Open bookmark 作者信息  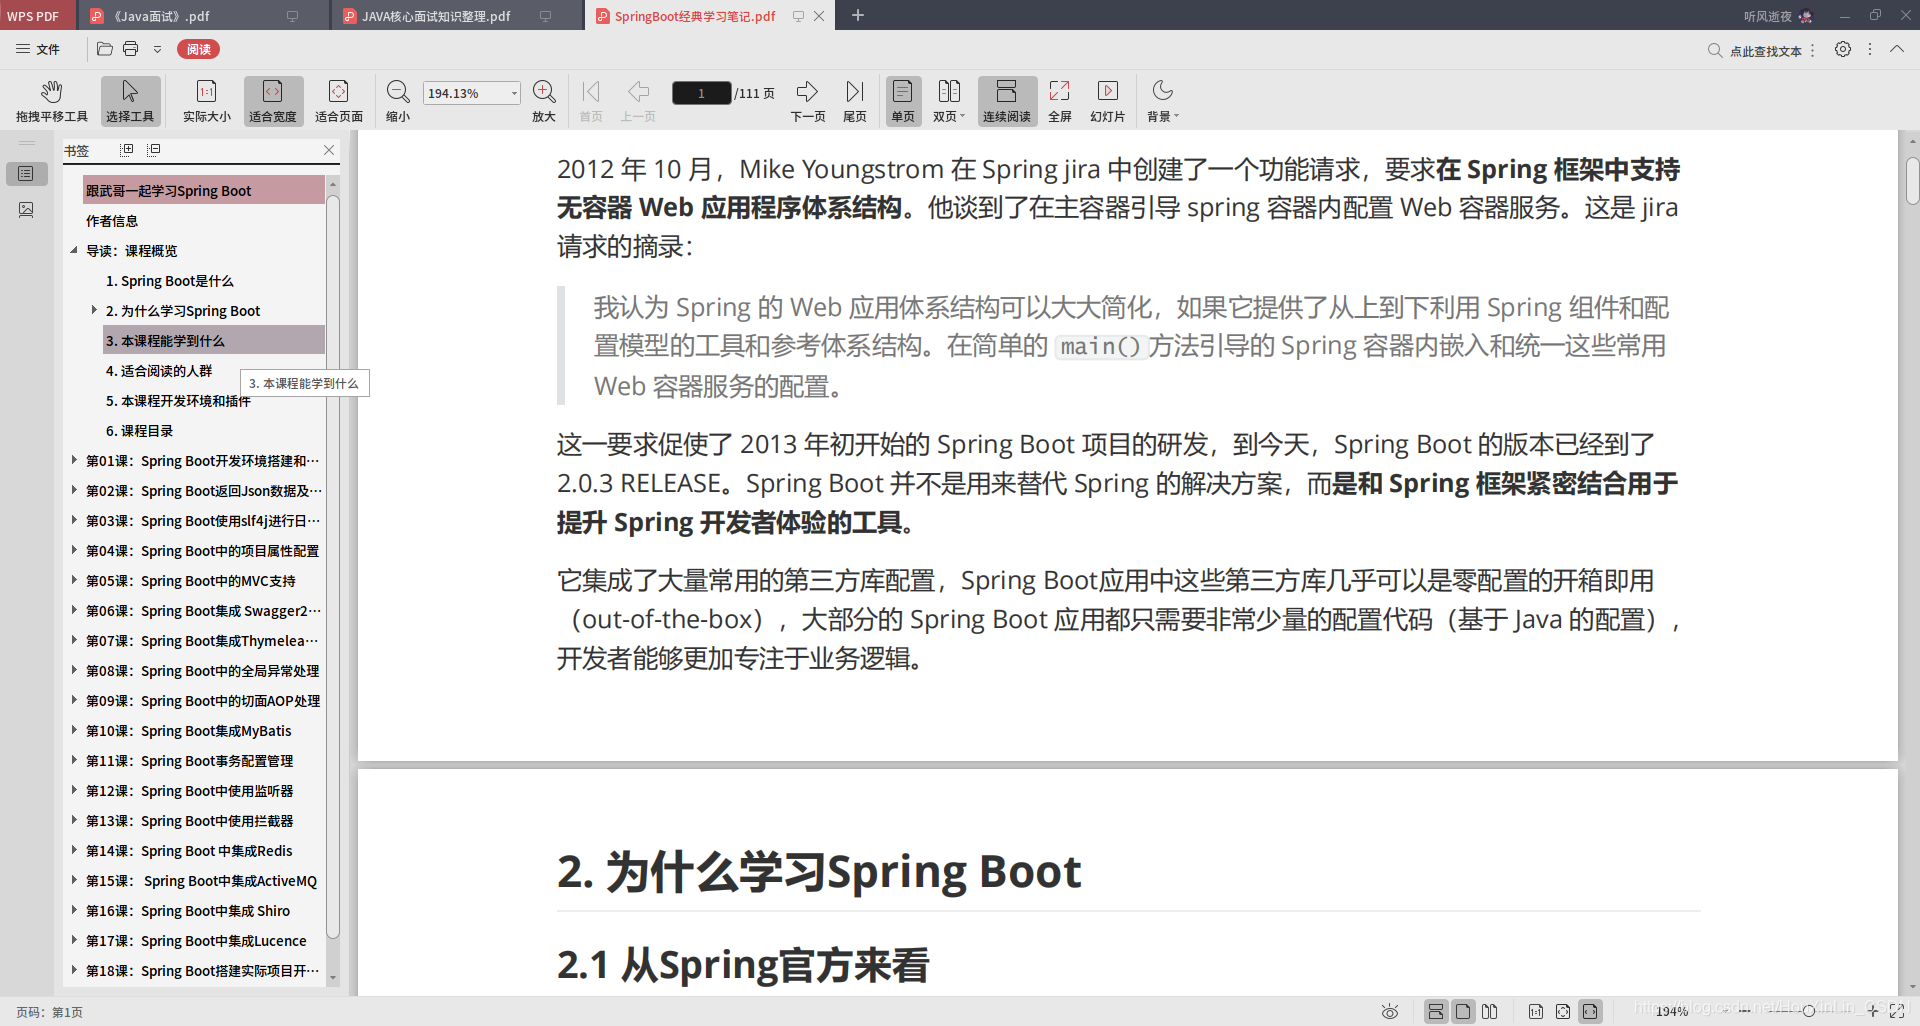[x=112, y=221]
